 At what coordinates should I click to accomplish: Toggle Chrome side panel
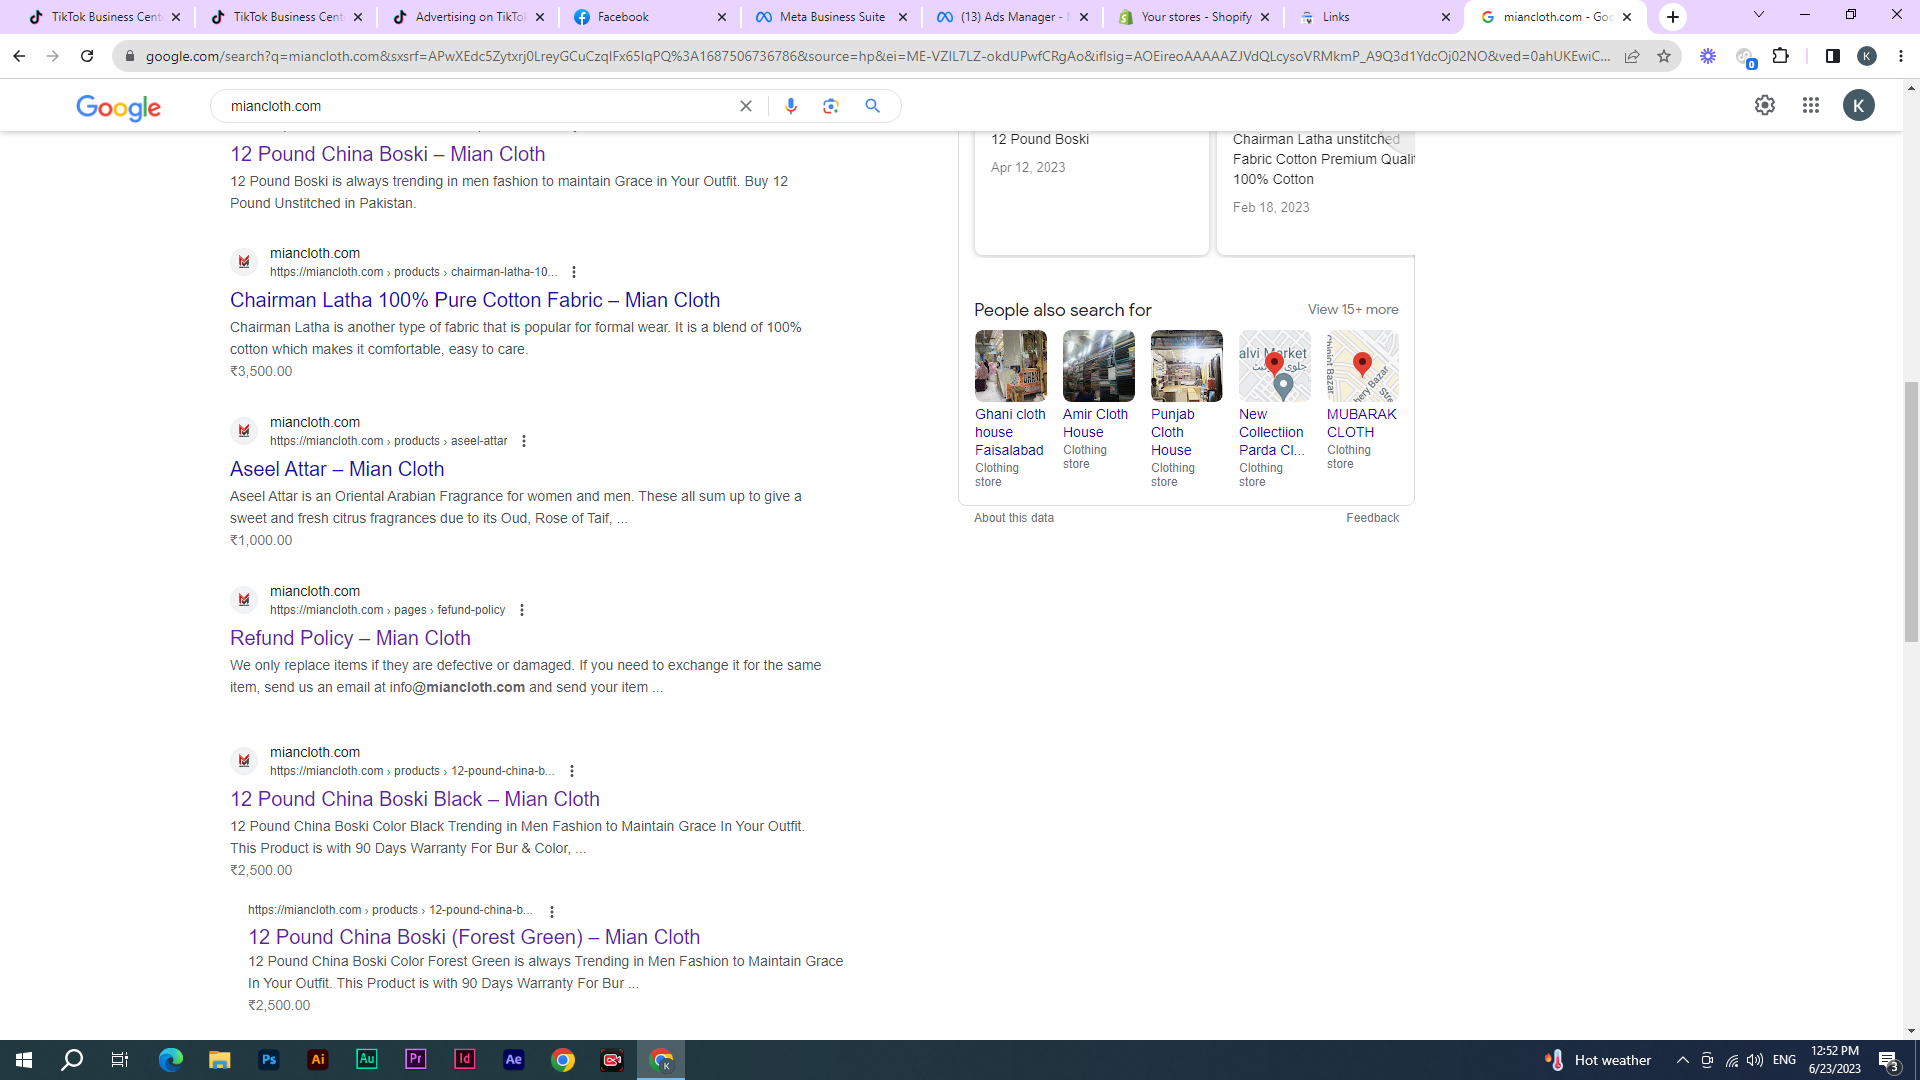pos(1832,56)
